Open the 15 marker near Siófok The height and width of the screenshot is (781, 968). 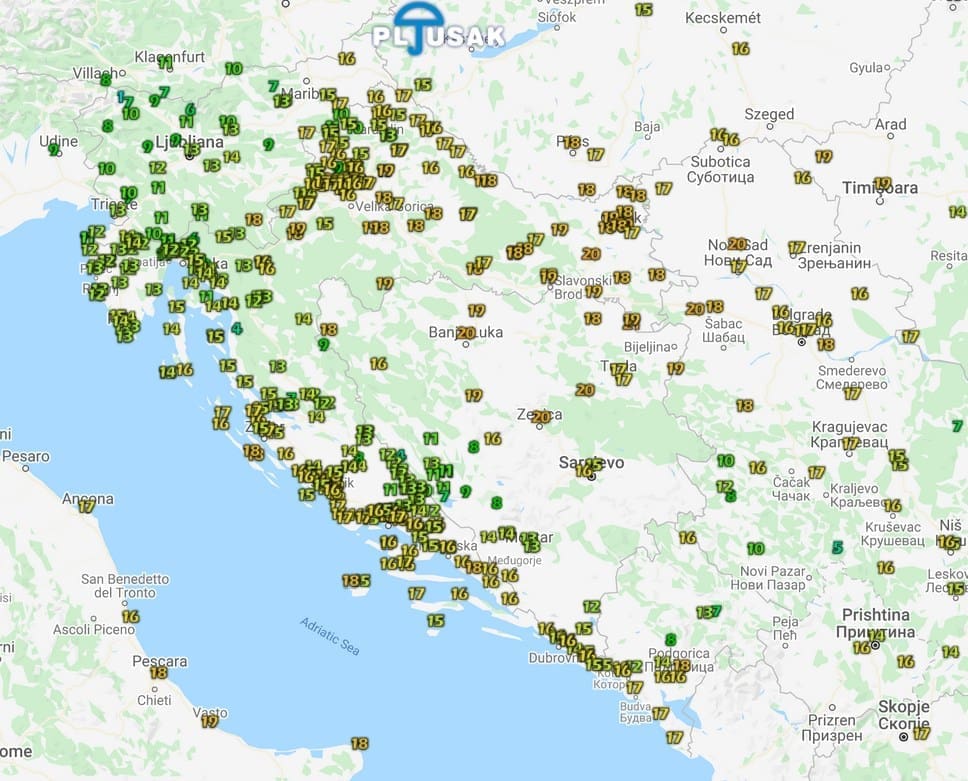click(x=643, y=9)
